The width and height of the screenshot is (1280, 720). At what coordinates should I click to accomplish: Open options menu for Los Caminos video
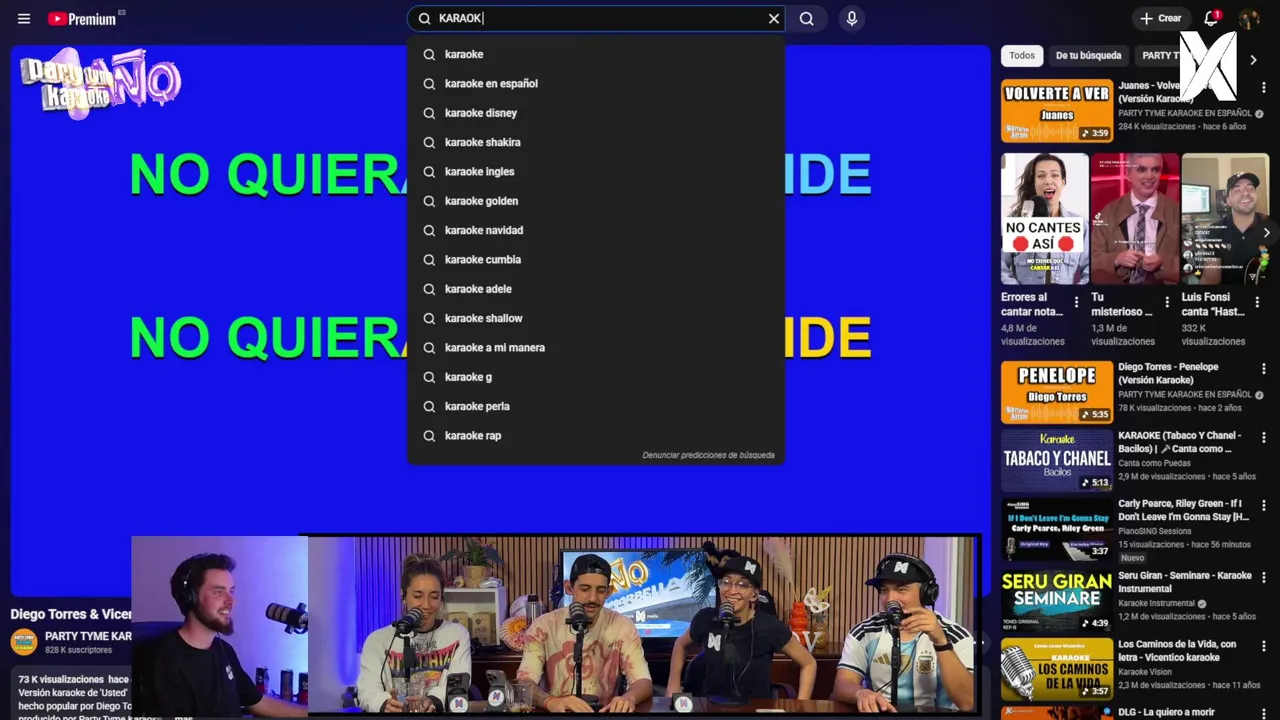(x=1263, y=645)
